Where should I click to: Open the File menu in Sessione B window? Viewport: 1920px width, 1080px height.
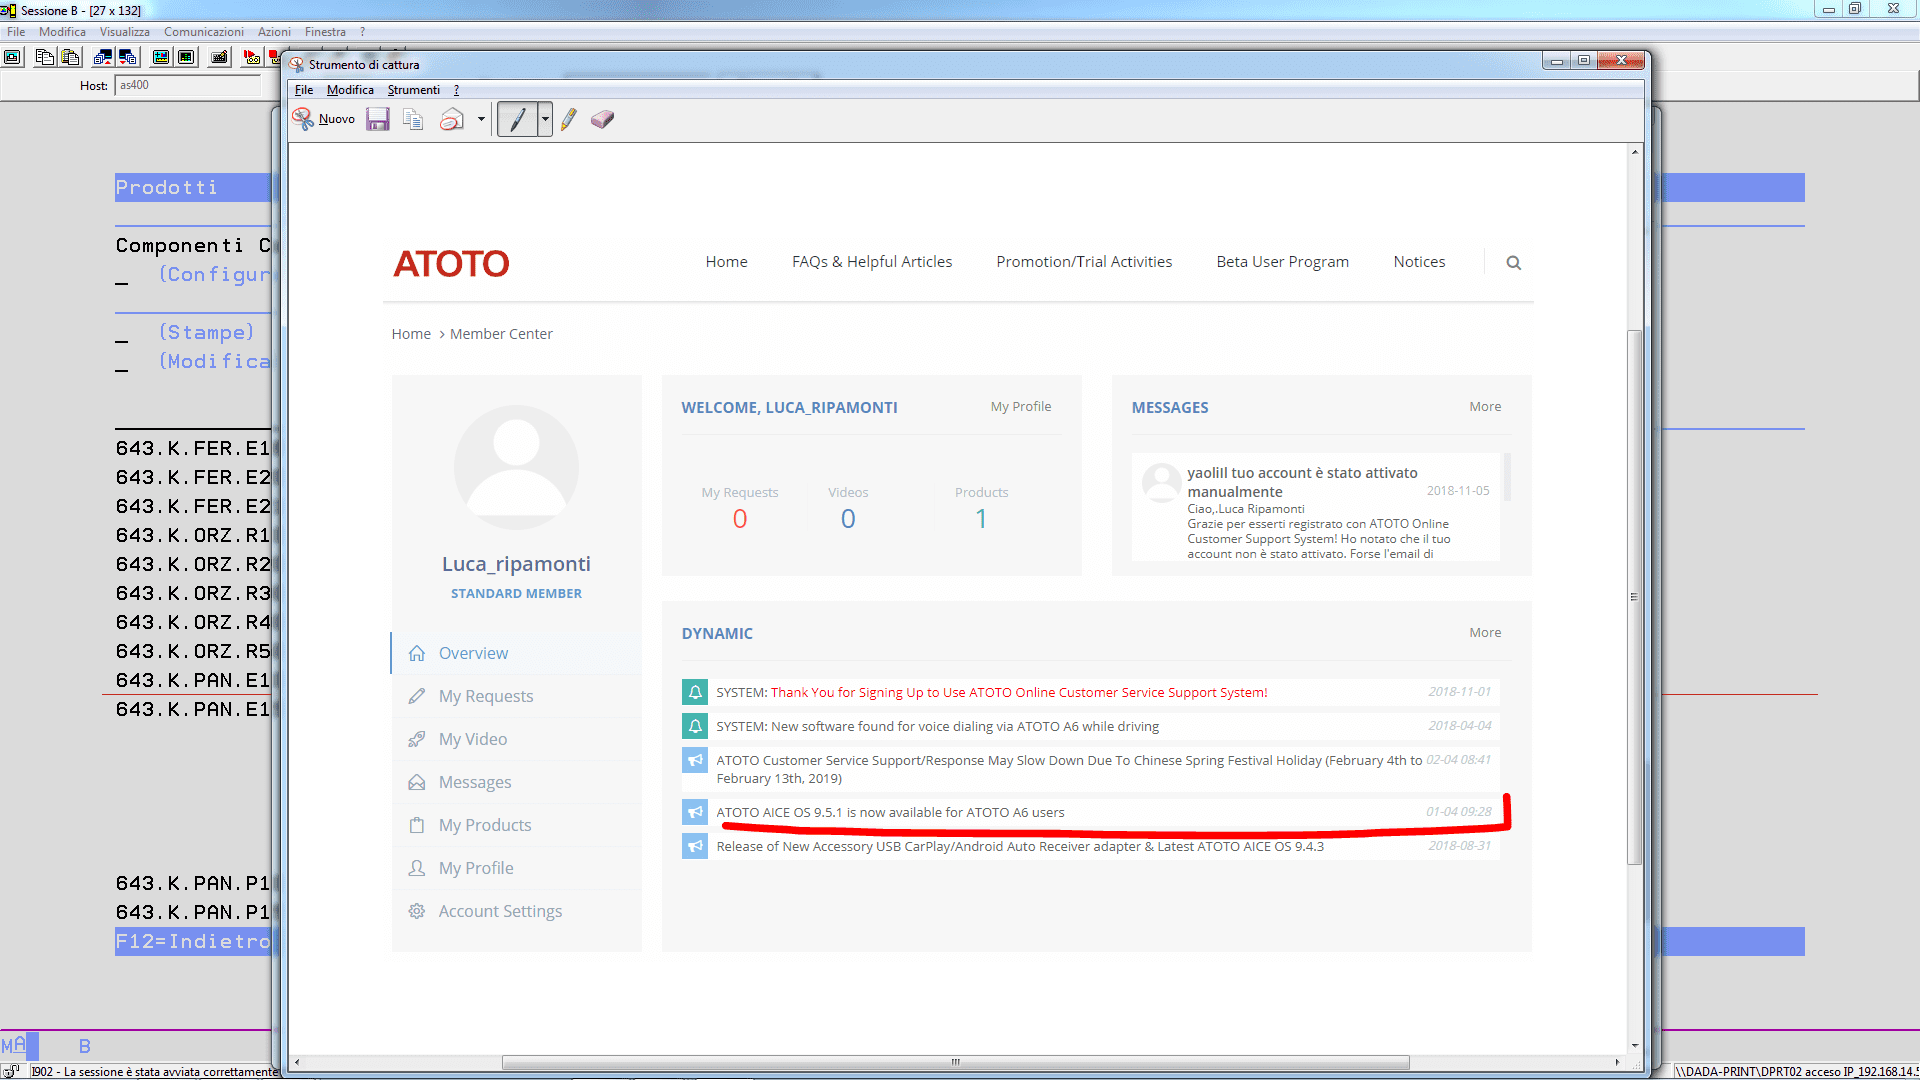[x=16, y=32]
